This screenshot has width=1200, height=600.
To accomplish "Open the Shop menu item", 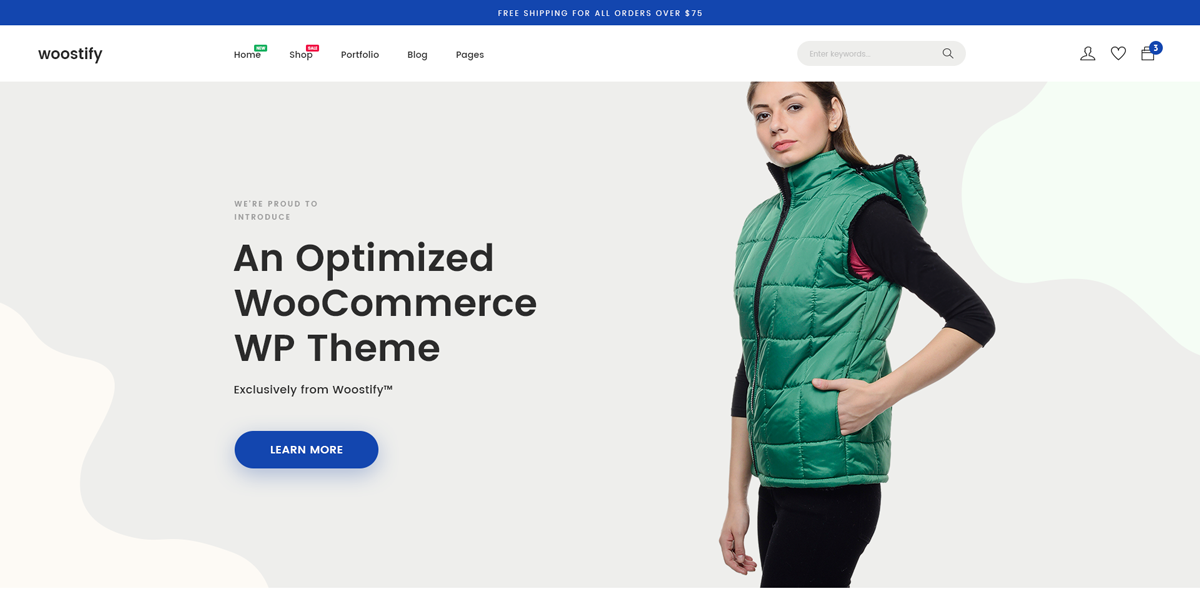I will [301, 55].
